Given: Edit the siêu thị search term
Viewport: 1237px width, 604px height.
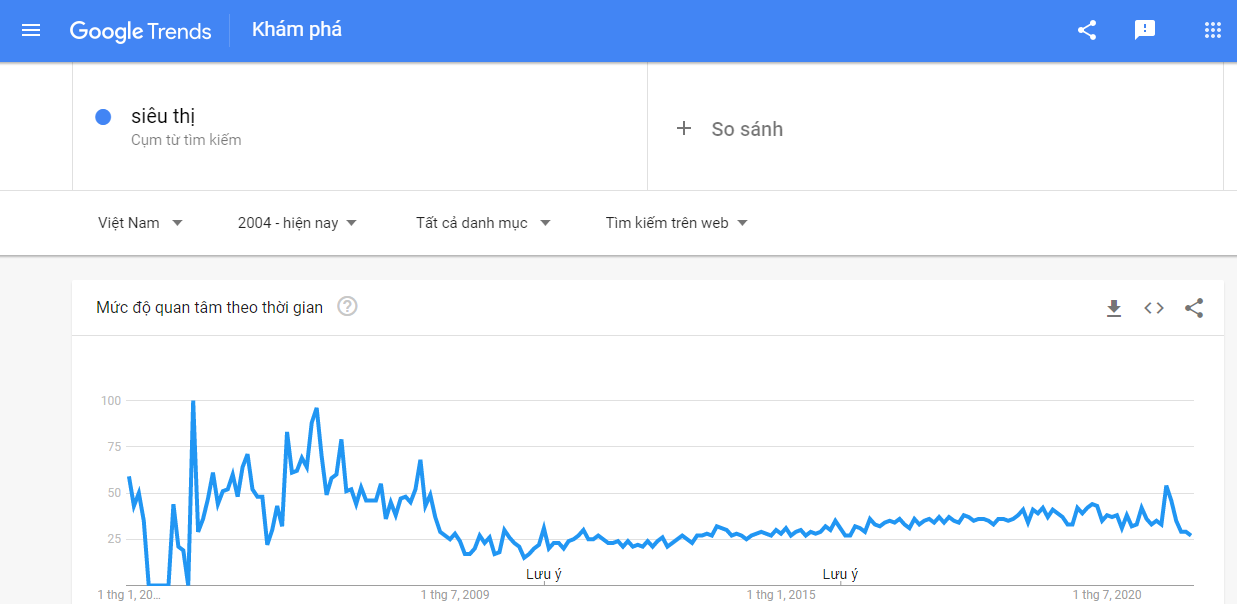Looking at the screenshot, I should pyautogui.click(x=162, y=116).
